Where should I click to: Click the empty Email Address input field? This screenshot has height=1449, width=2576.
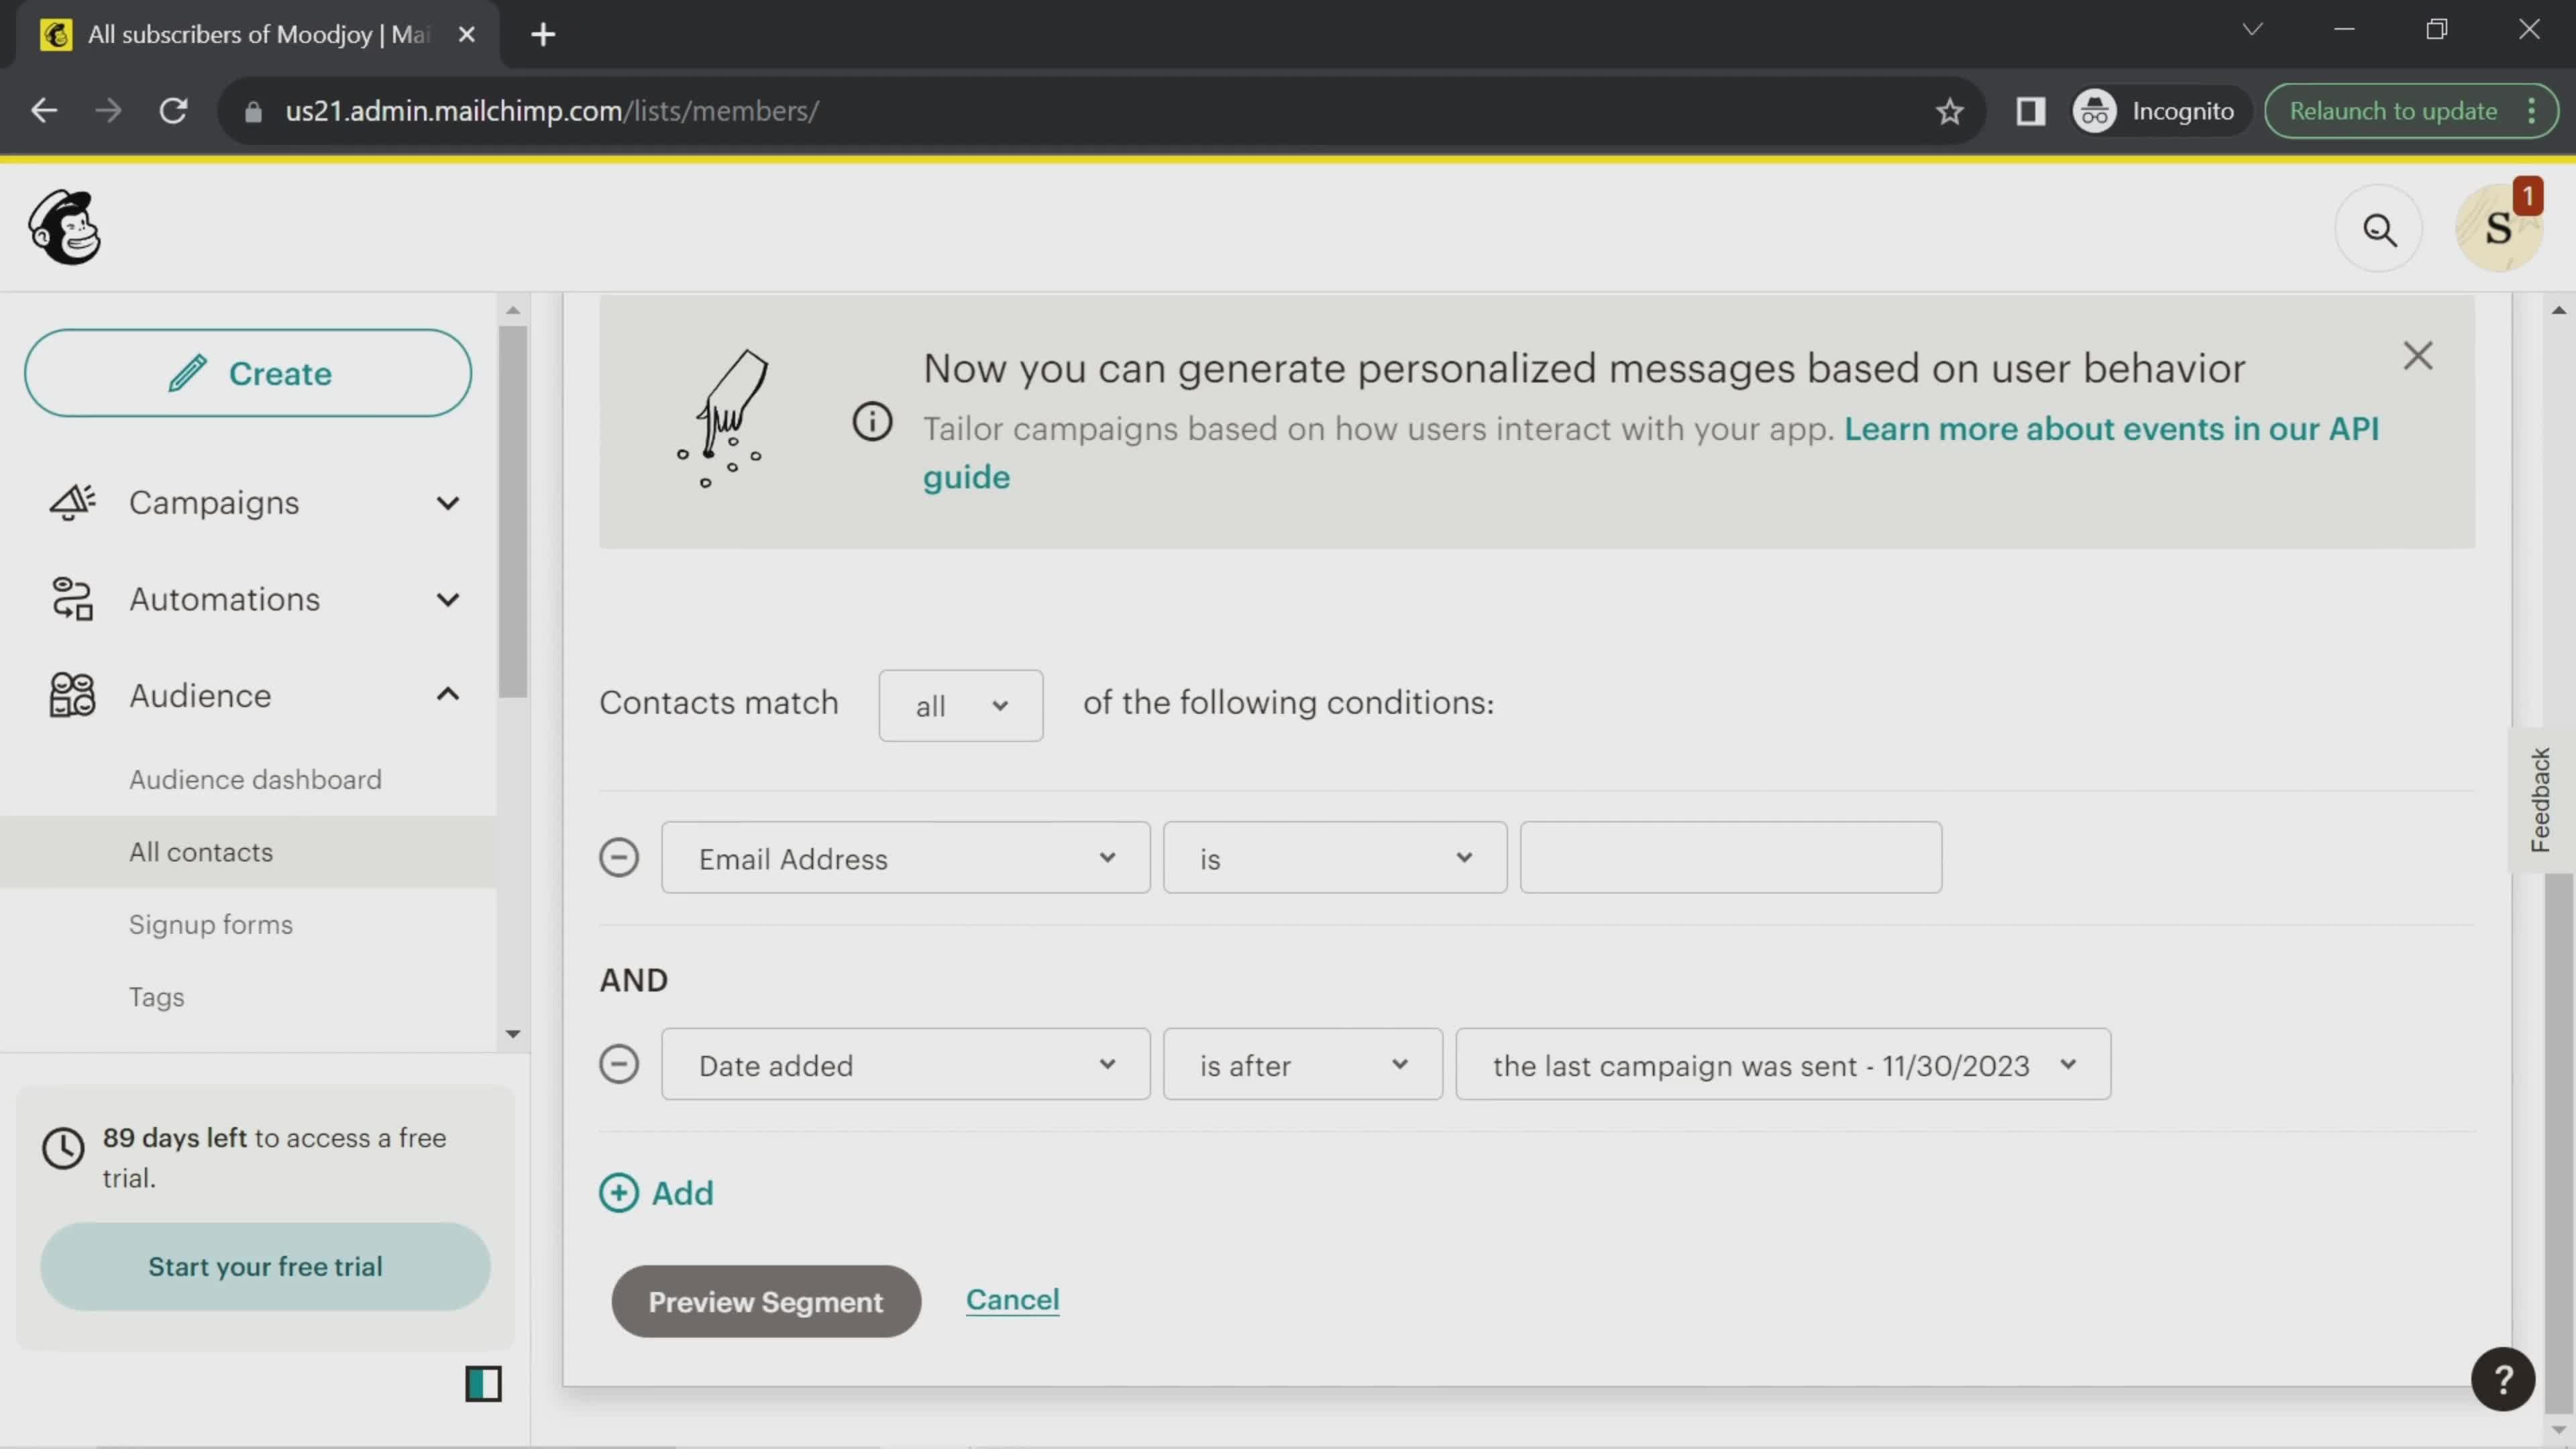(x=1730, y=858)
